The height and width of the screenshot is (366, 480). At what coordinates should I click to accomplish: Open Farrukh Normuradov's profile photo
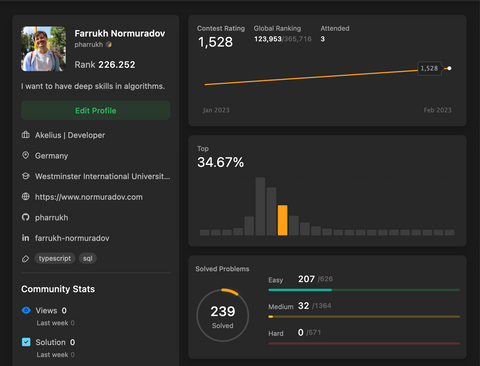pyautogui.click(x=43, y=49)
